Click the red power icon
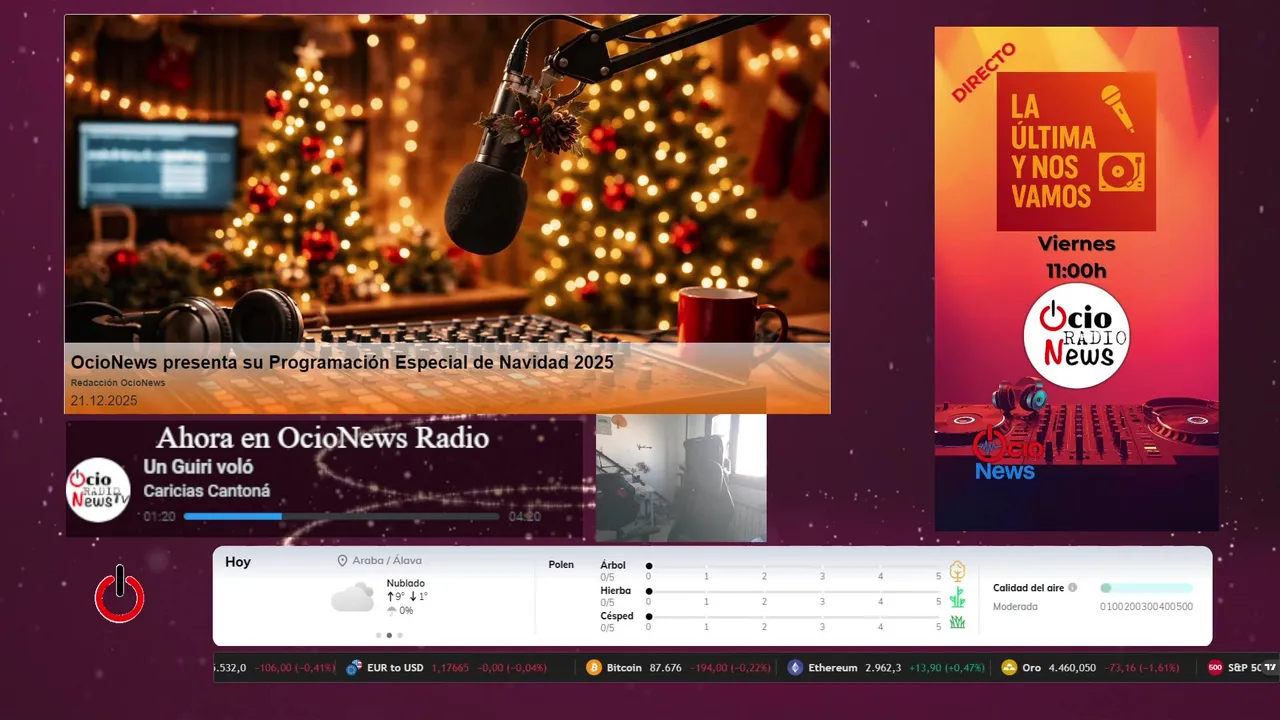The height and width of the screenshot is (720, 1280). [x=120, y=595]
